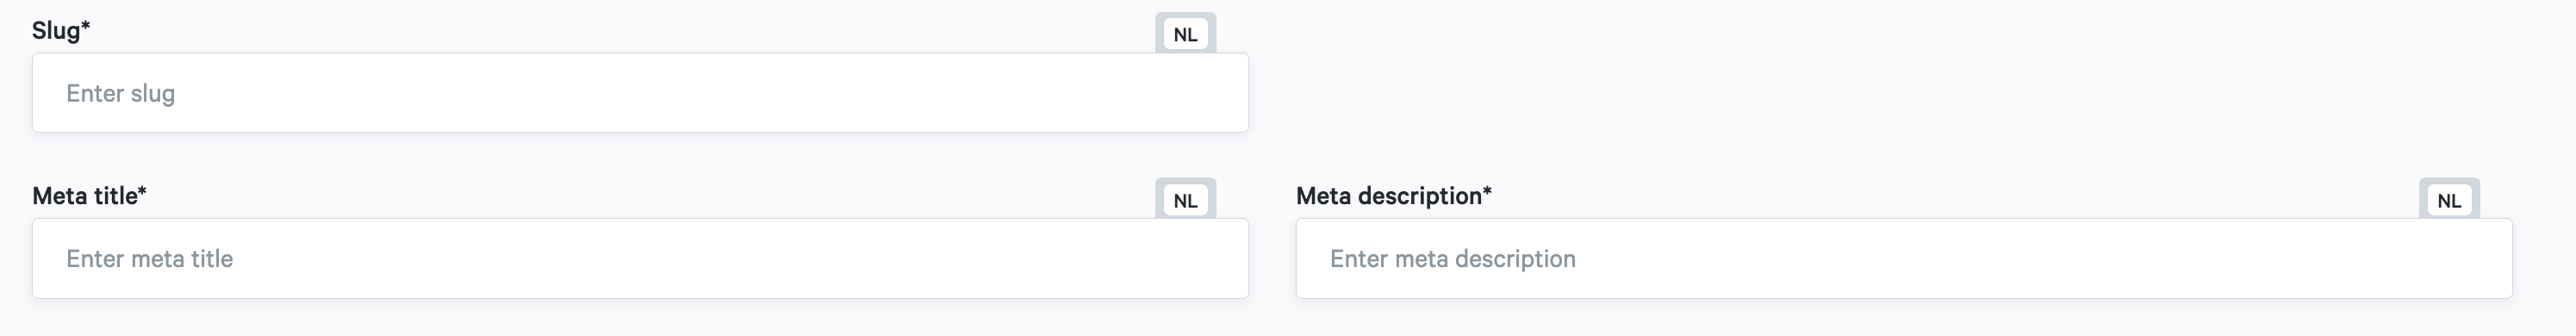Image resolution: width=2576 pixels, height=336 pixels.
Task: Click into the Meta title field
Action: [640, 258]
